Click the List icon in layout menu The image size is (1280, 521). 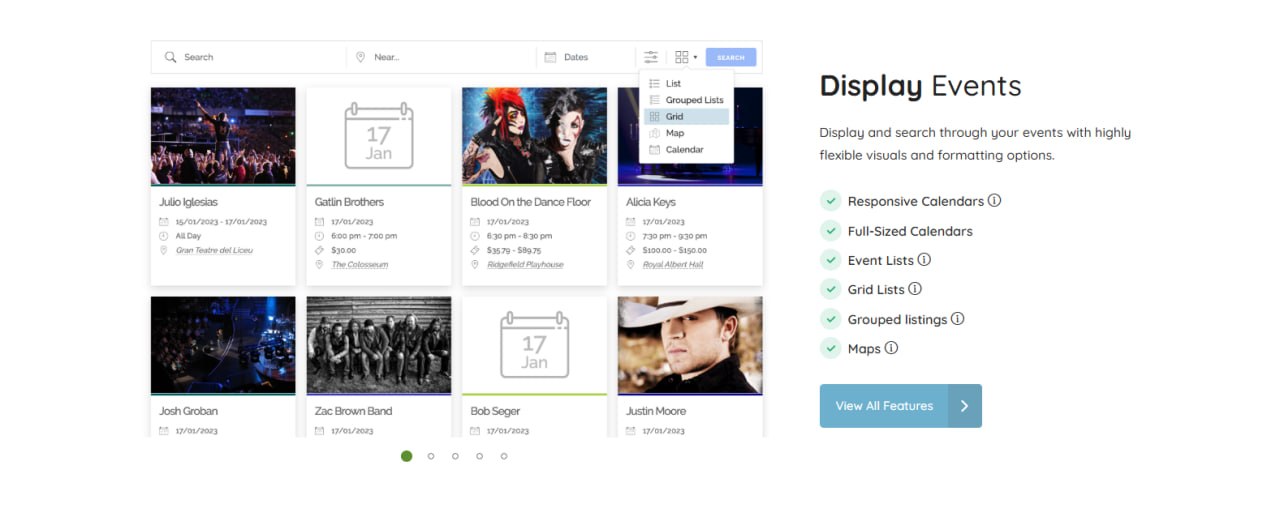point(654,84)
